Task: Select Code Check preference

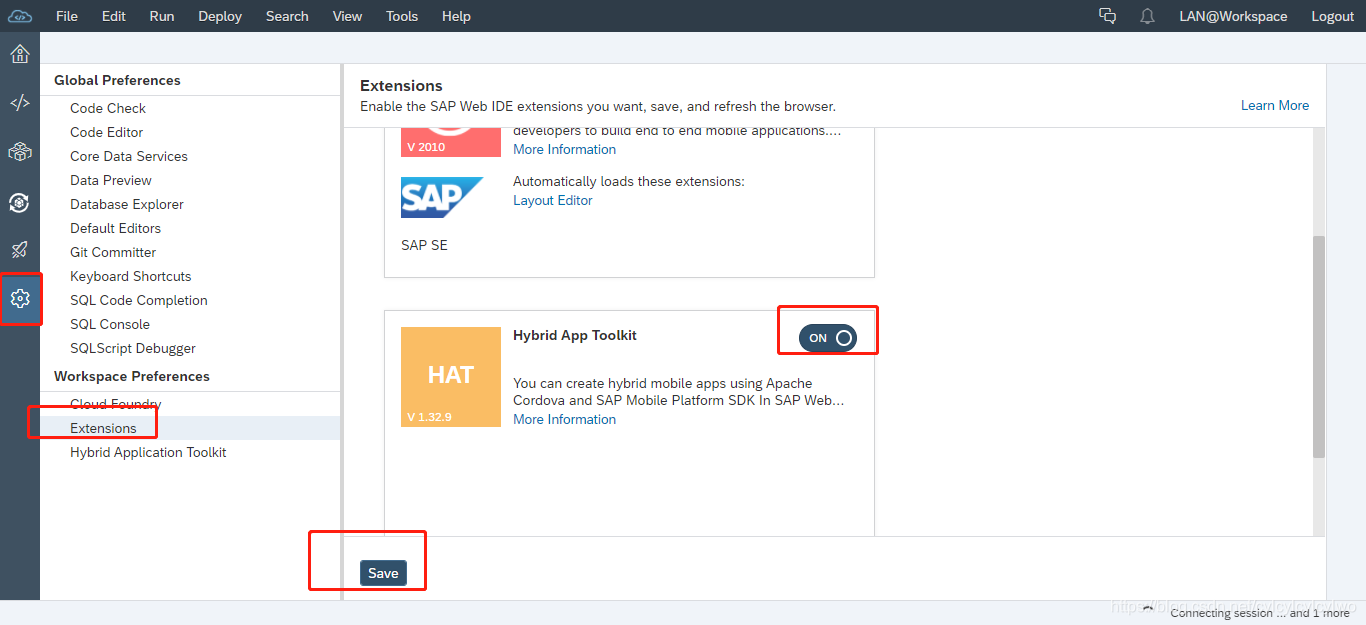Action: [x=108, y=108]
